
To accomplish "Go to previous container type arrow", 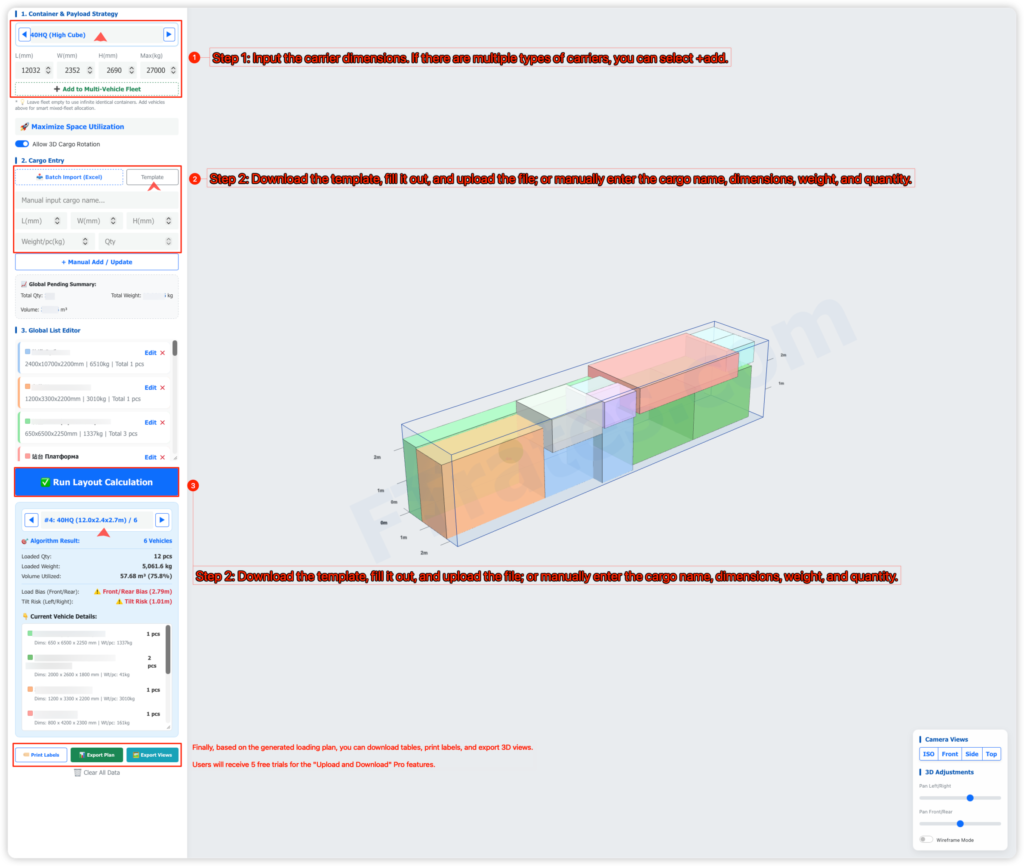I will [x=25, y=34].
